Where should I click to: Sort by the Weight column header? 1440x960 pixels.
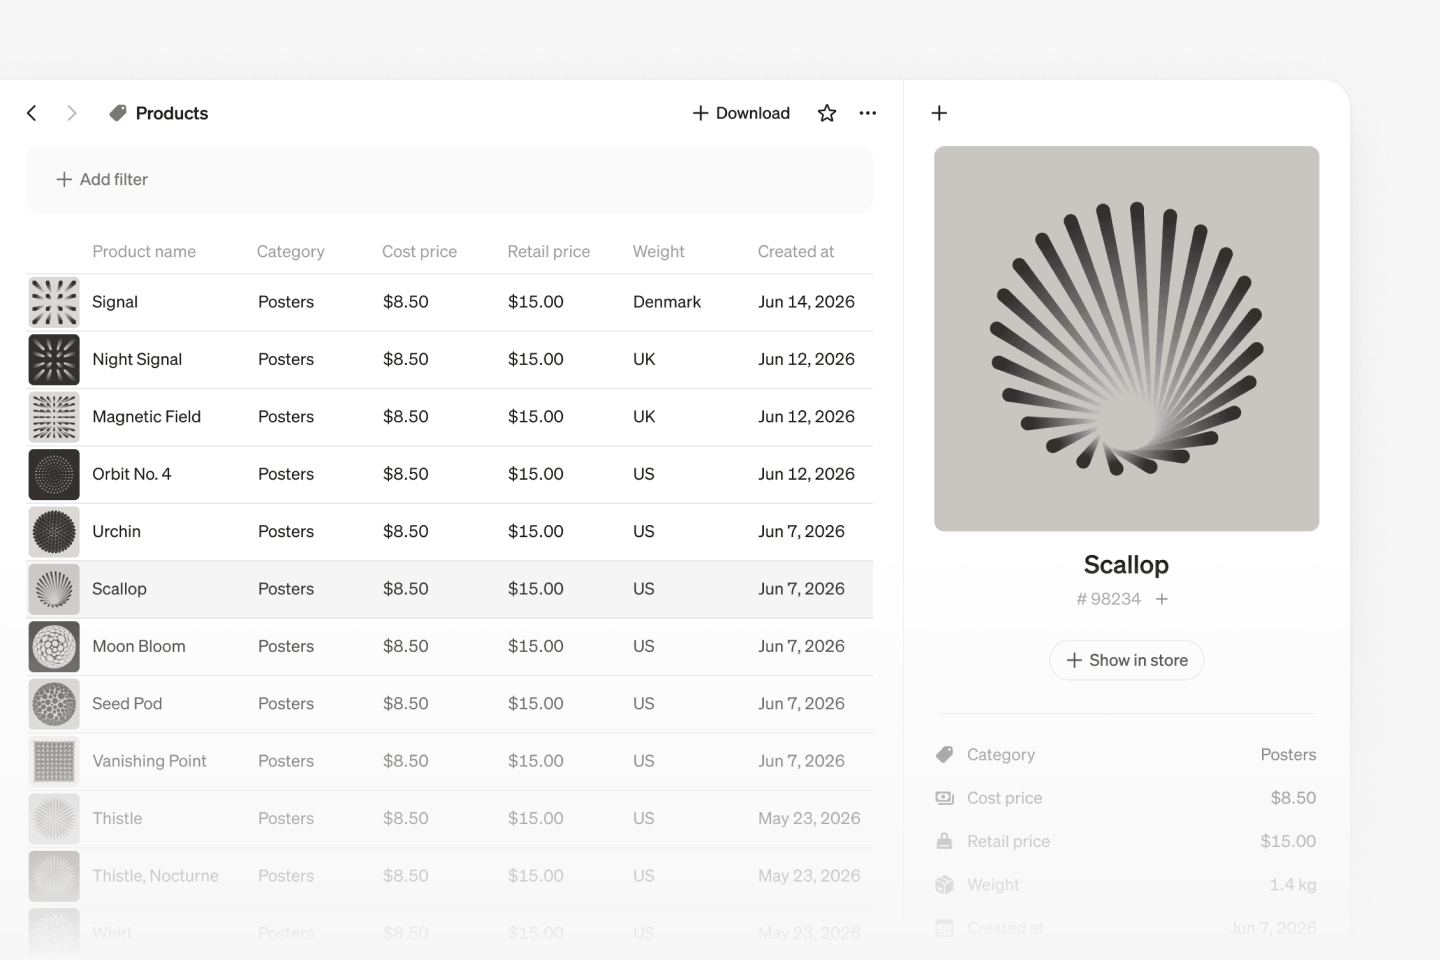coord(659,251)
